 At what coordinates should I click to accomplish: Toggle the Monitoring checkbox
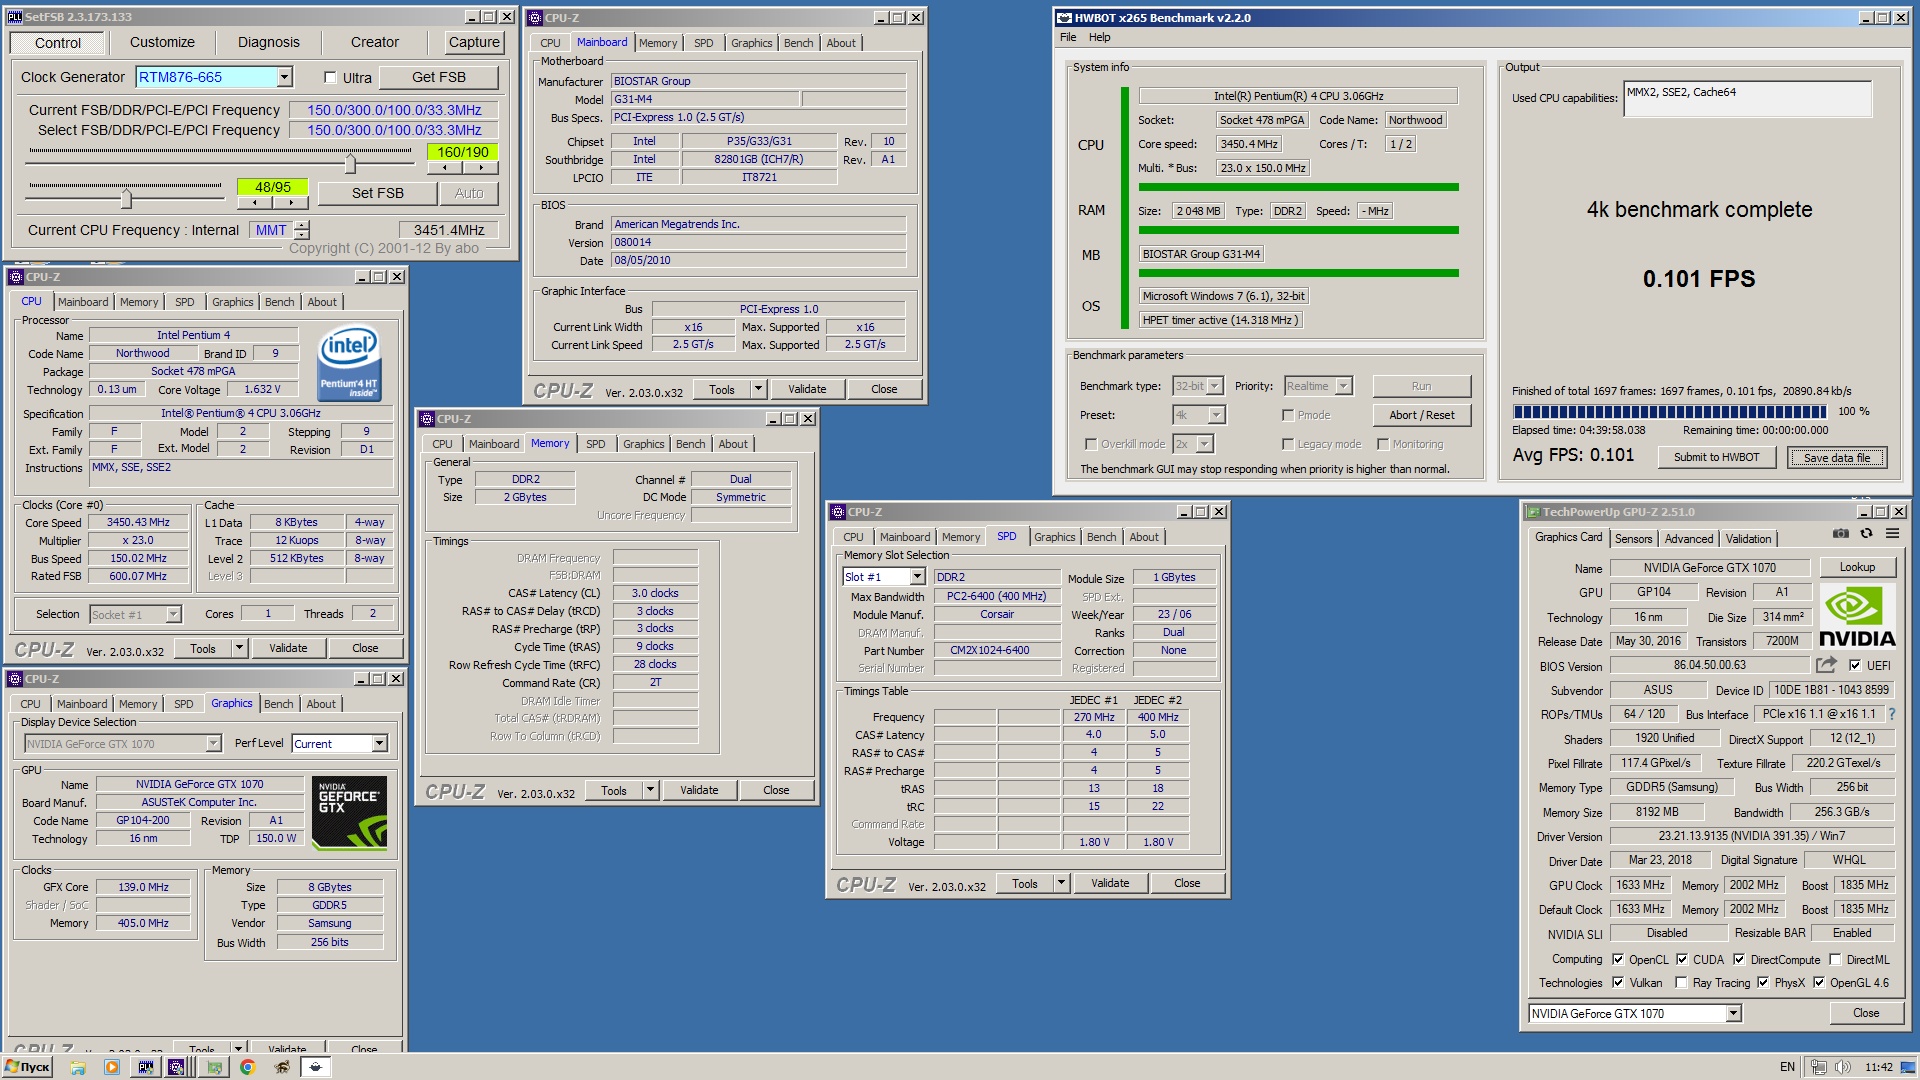click(x=1383, y=444)
